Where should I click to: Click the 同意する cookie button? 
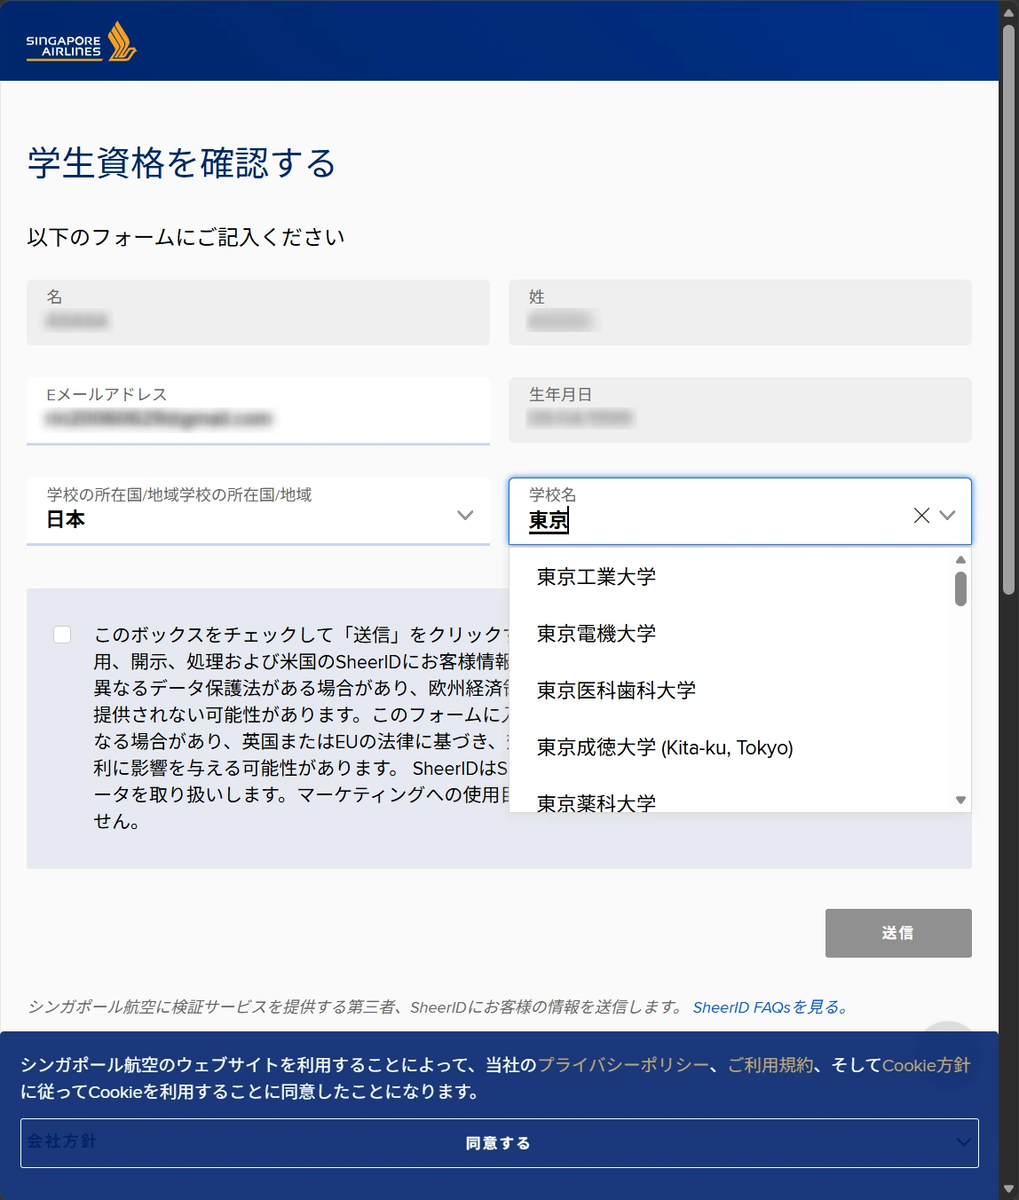pyautogui.click(x=499, y=1143)
